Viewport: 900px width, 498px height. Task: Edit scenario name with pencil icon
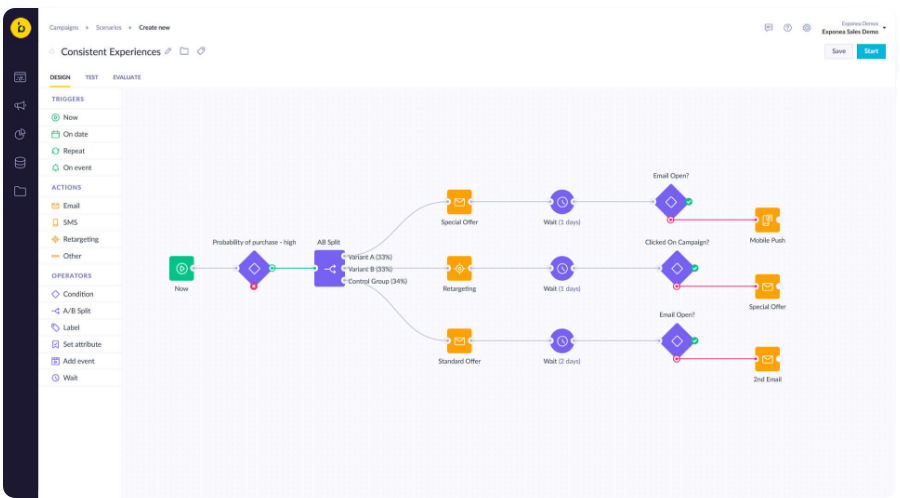click(x=168, y=51)
